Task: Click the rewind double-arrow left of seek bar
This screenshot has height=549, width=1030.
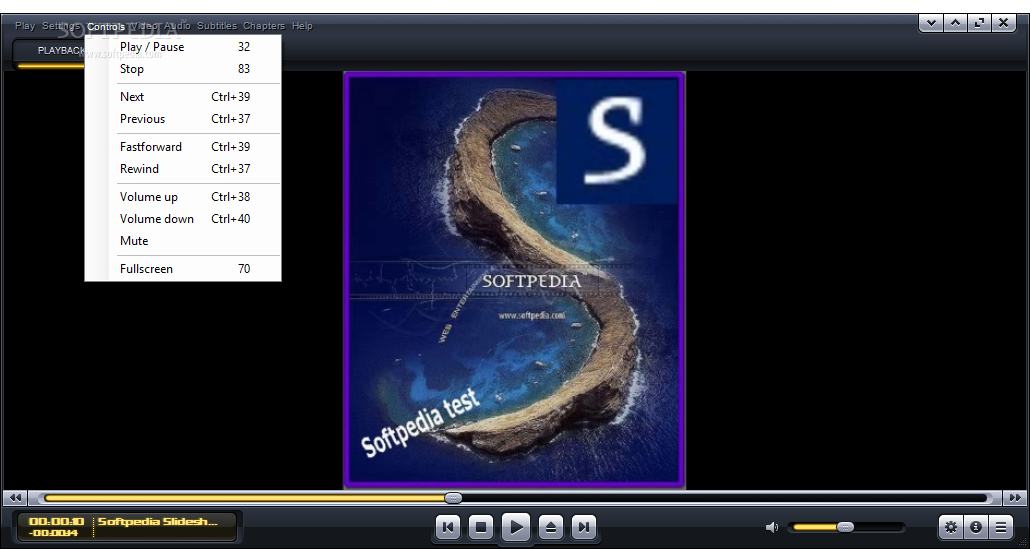Action: (x=16, y=498)
